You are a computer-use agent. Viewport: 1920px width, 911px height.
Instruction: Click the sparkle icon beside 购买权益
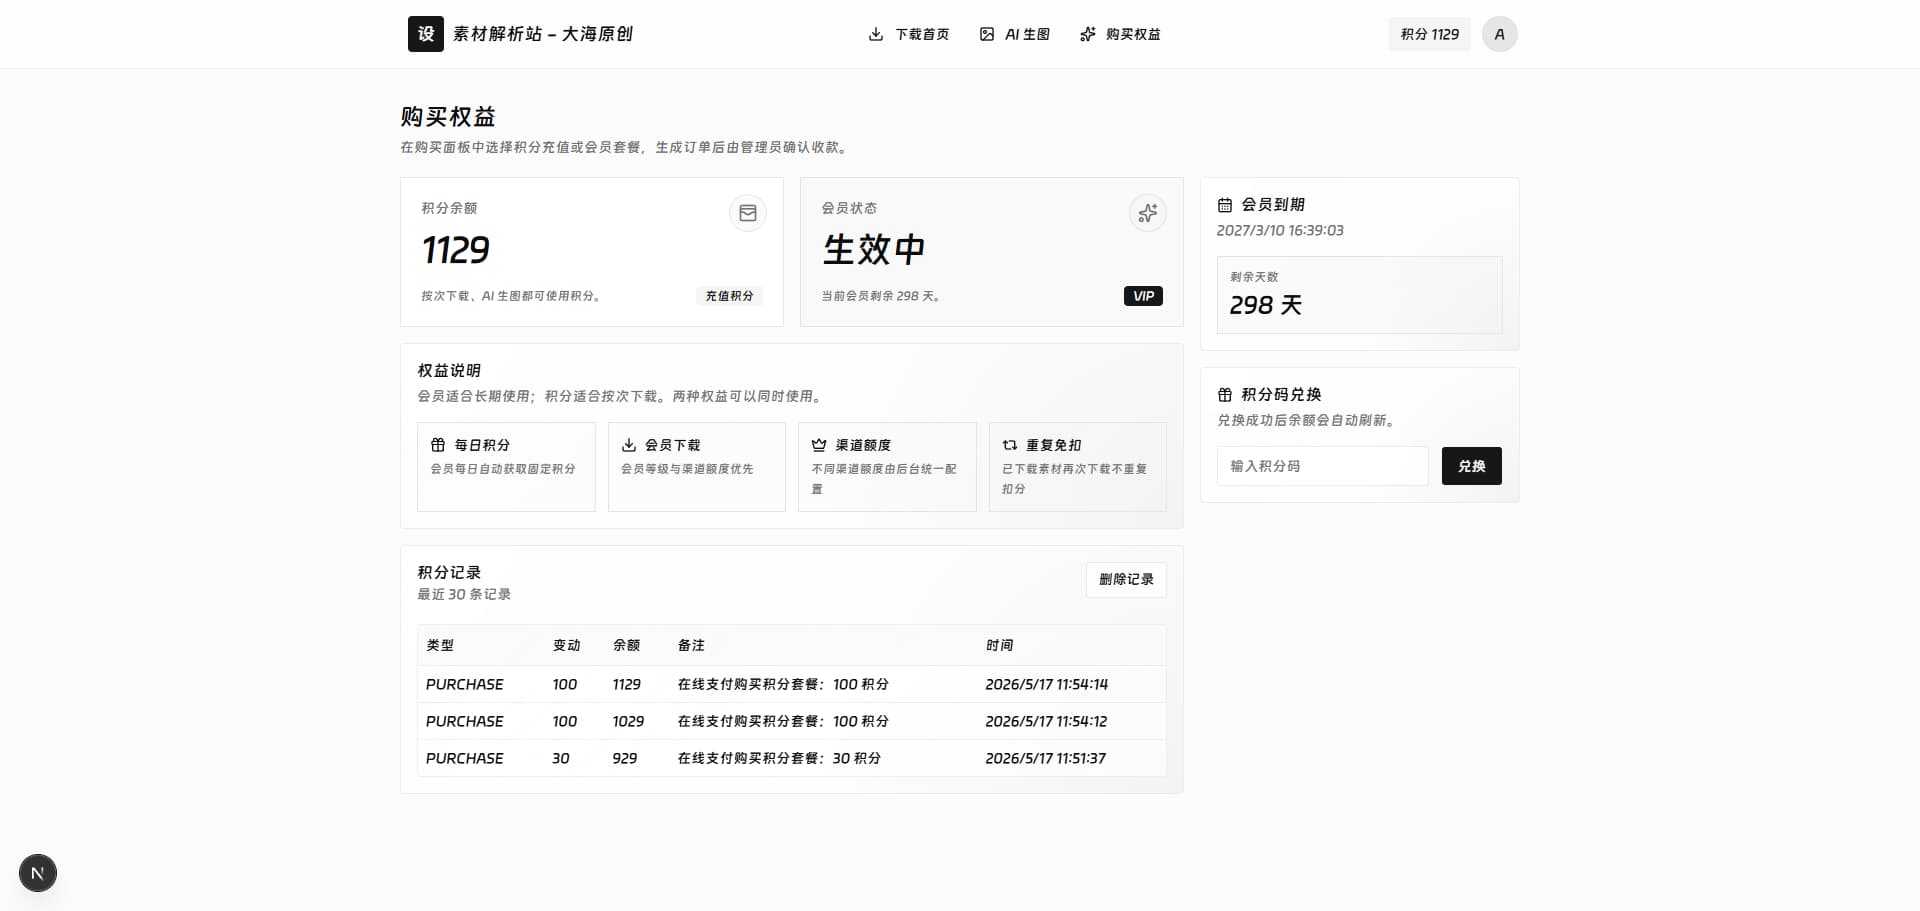(x=1088, y=34)
